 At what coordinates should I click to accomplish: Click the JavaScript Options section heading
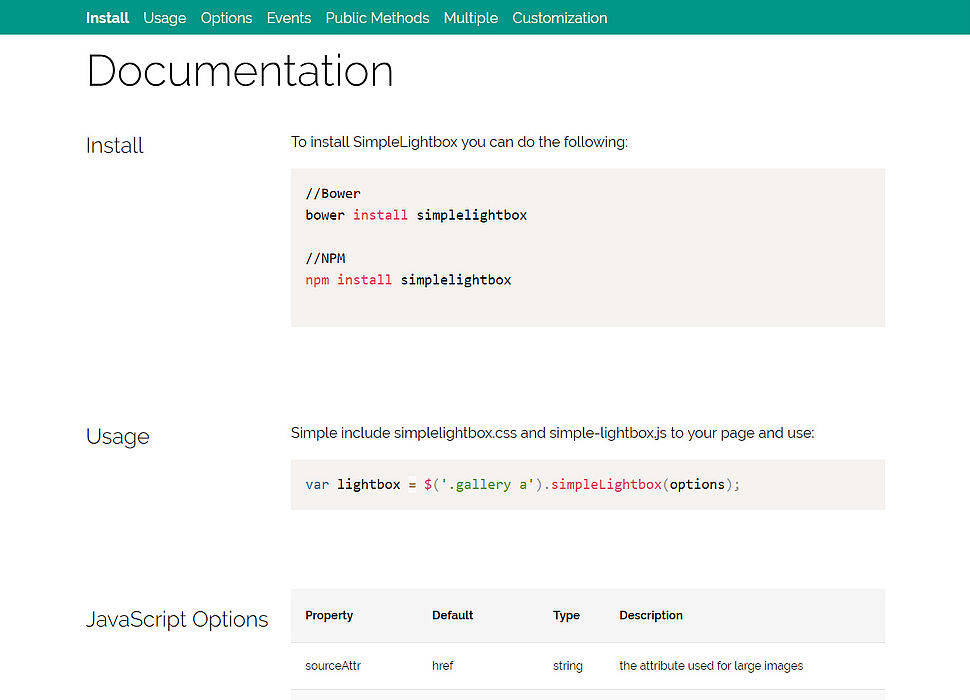177,619
